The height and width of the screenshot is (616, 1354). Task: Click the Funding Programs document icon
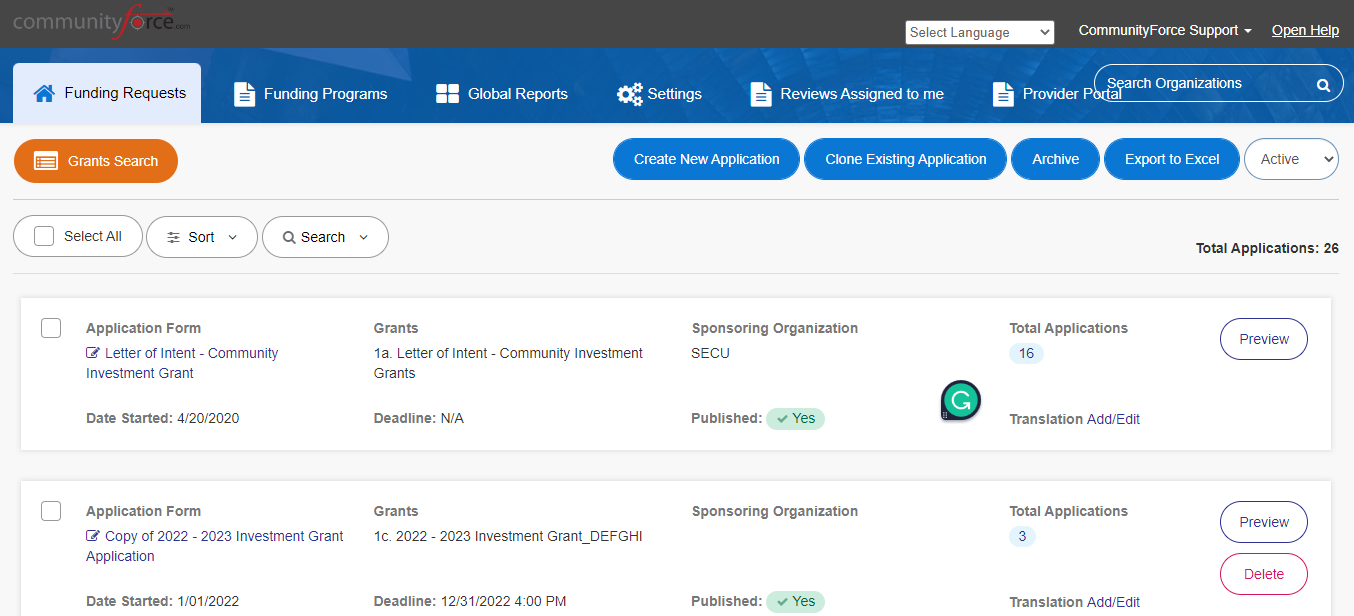click(x=244, y=94)
